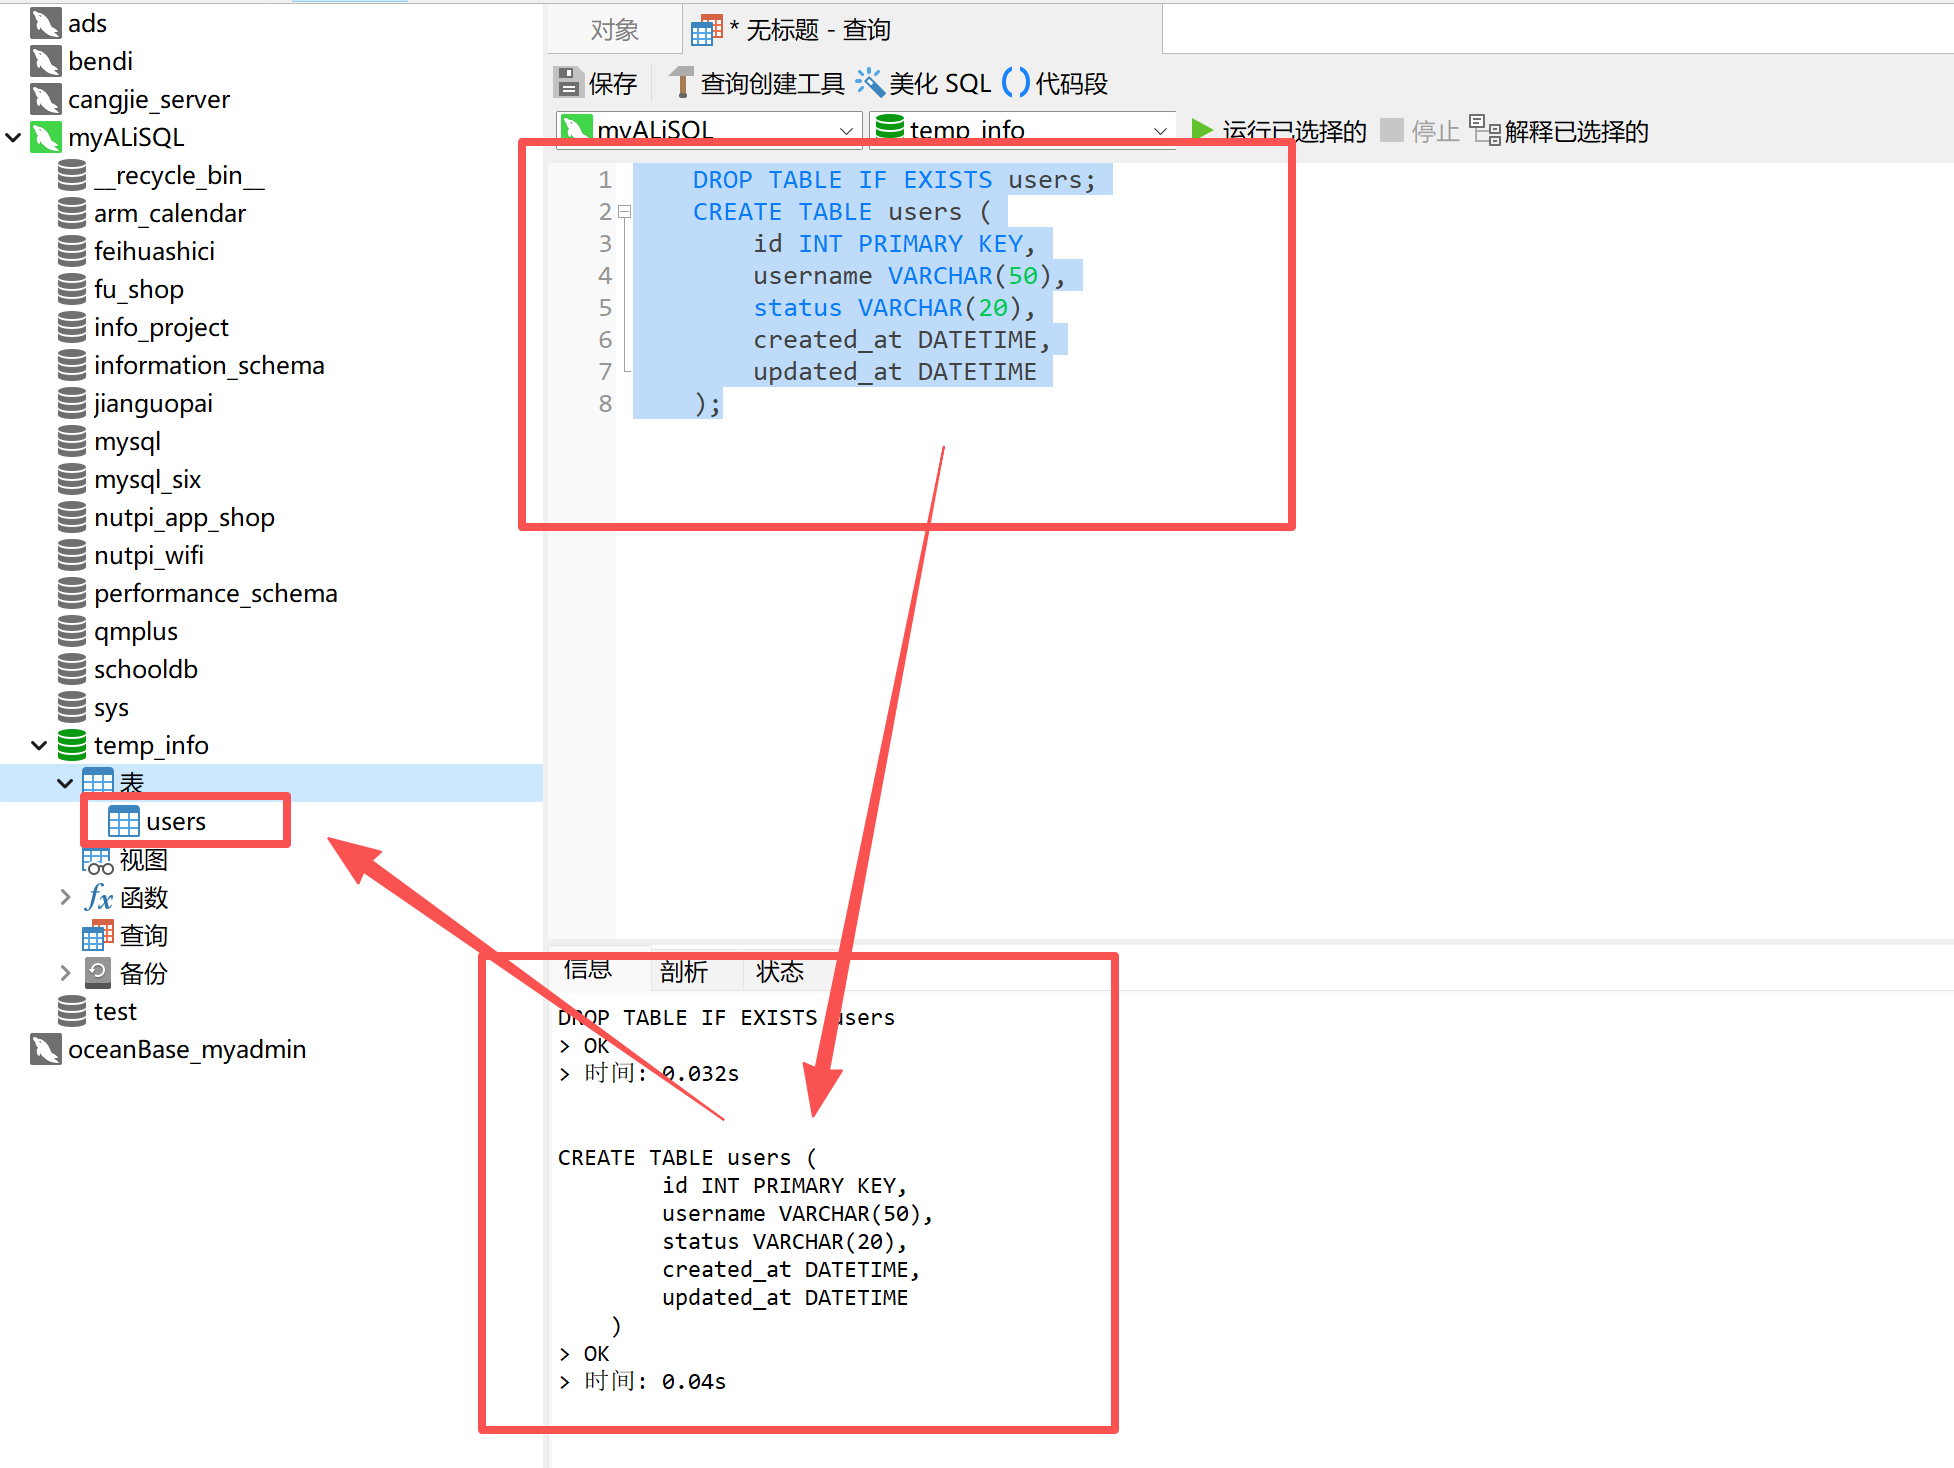This screenshot has height=1468, width=1954.
Task: Fold the CREATE TABLE code block
Action: [x=624, y=212]
